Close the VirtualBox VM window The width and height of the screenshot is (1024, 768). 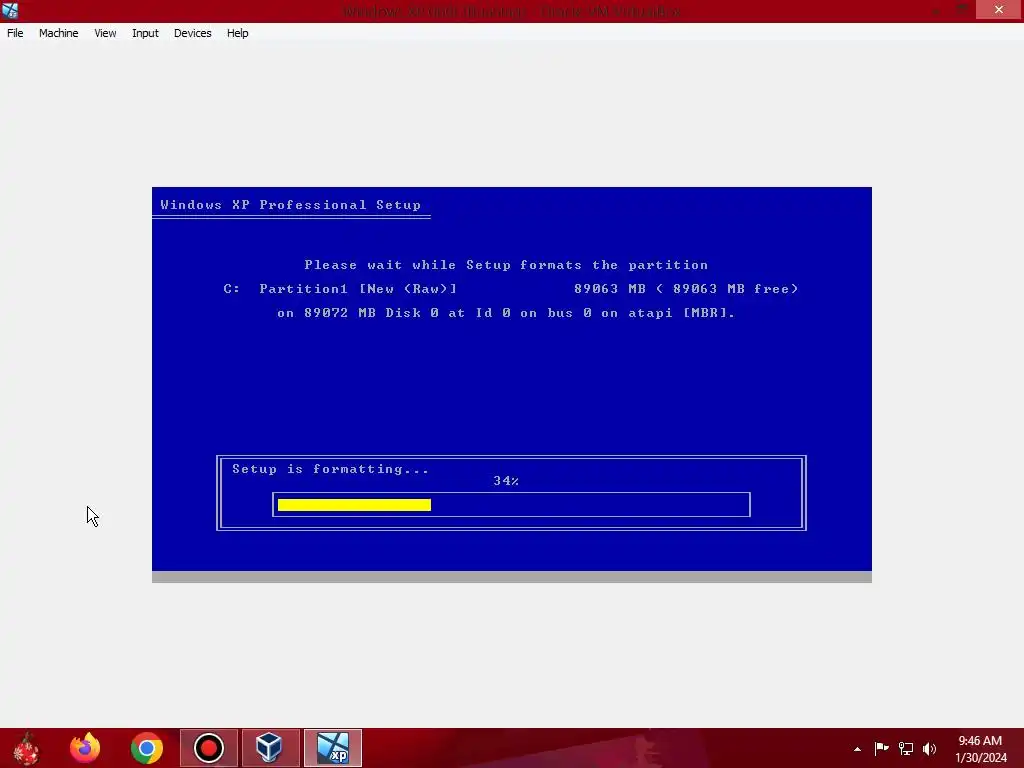[999, 9]
